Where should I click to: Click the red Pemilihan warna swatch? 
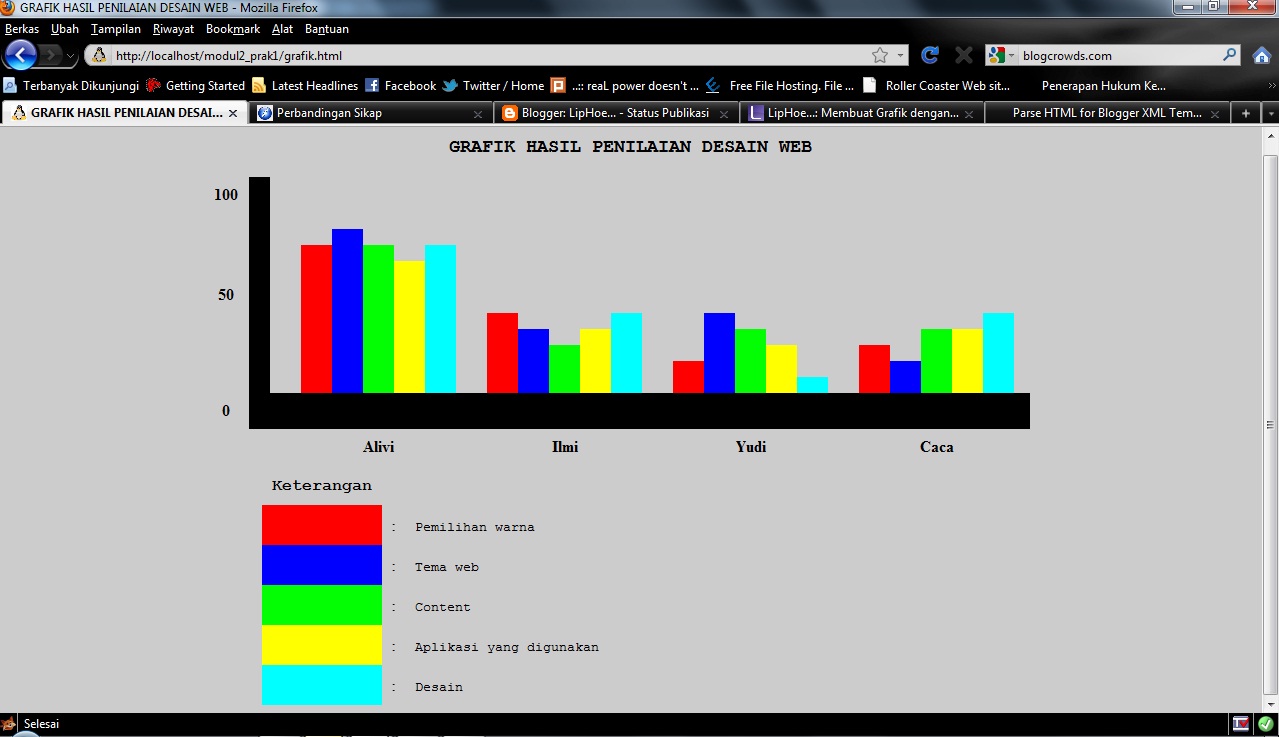(320, 522)
